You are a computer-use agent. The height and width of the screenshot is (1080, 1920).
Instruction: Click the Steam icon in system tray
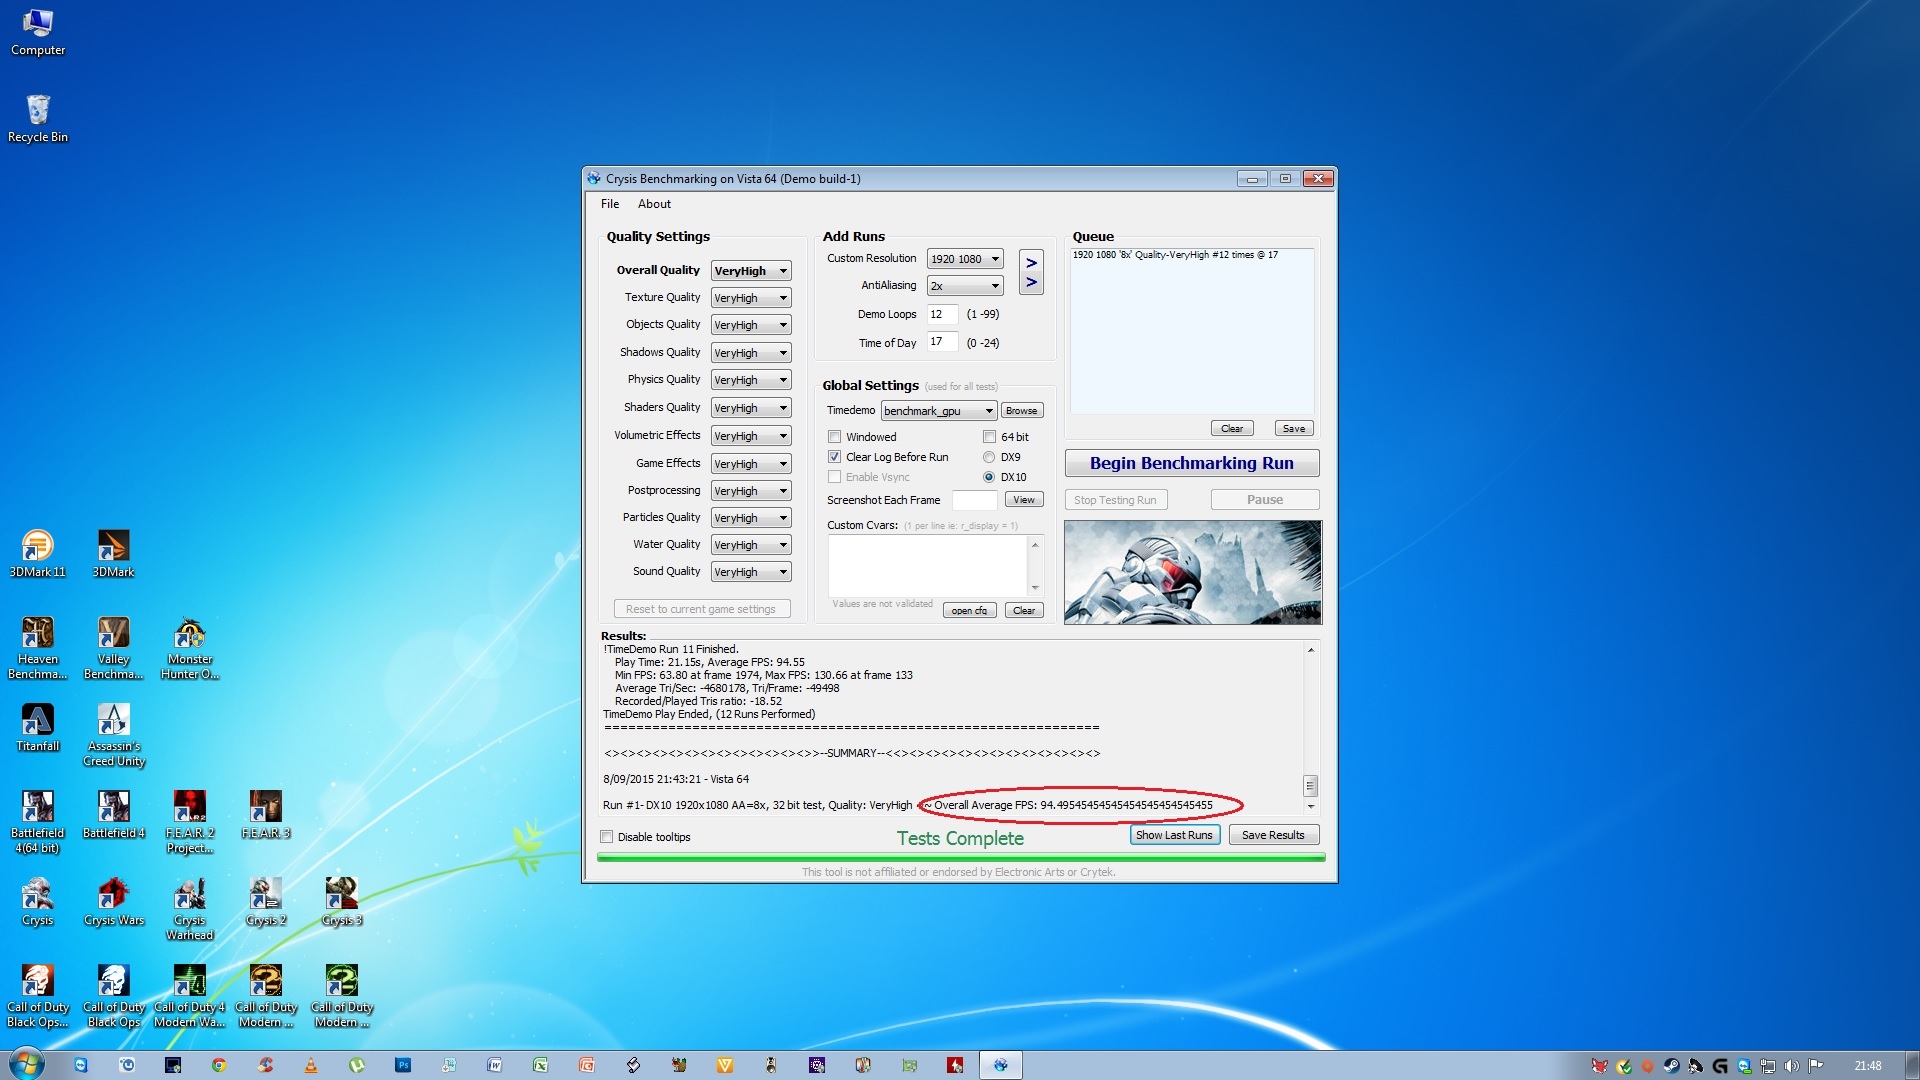[x=1671, y=1066]
